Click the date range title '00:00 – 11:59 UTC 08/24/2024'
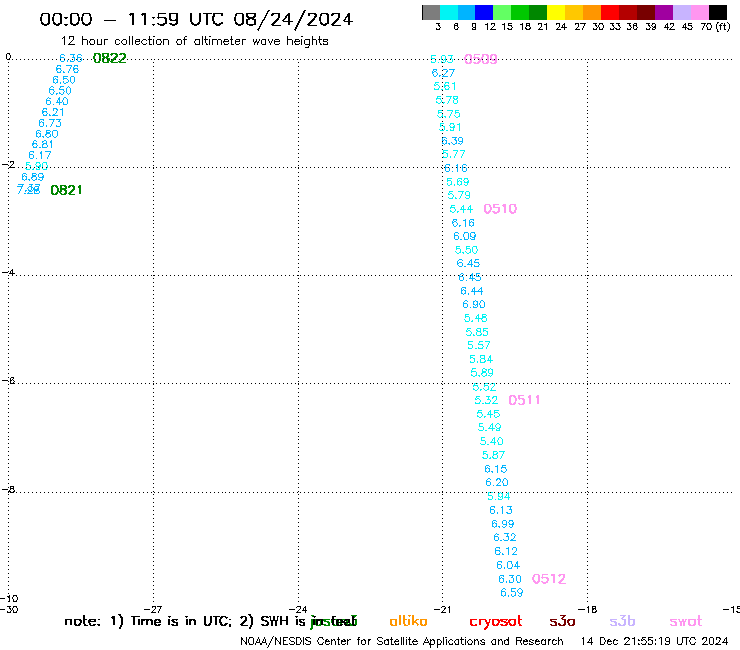 tap(196, 20)
